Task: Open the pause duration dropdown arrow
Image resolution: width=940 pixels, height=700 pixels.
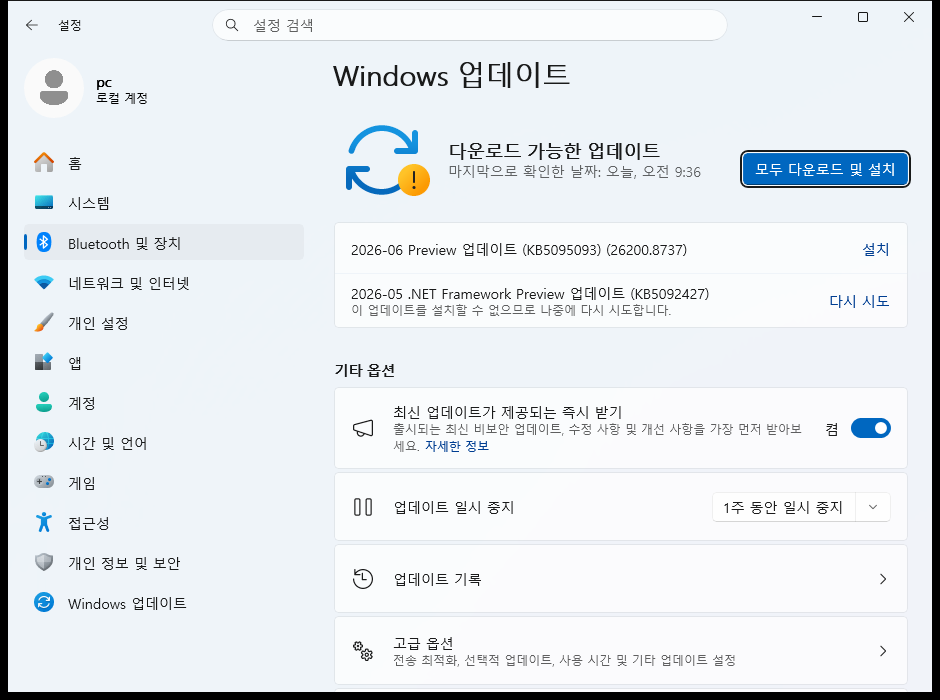Action: 873,508
